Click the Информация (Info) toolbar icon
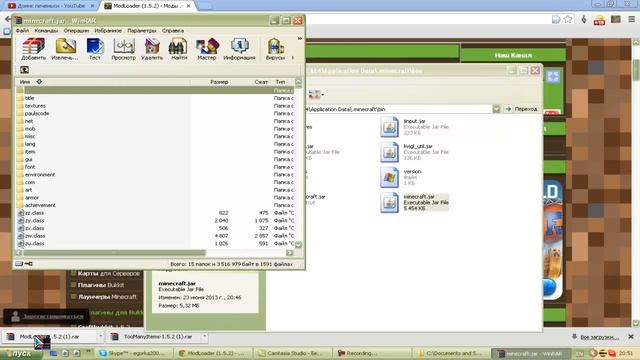 [x=239, y=49]
